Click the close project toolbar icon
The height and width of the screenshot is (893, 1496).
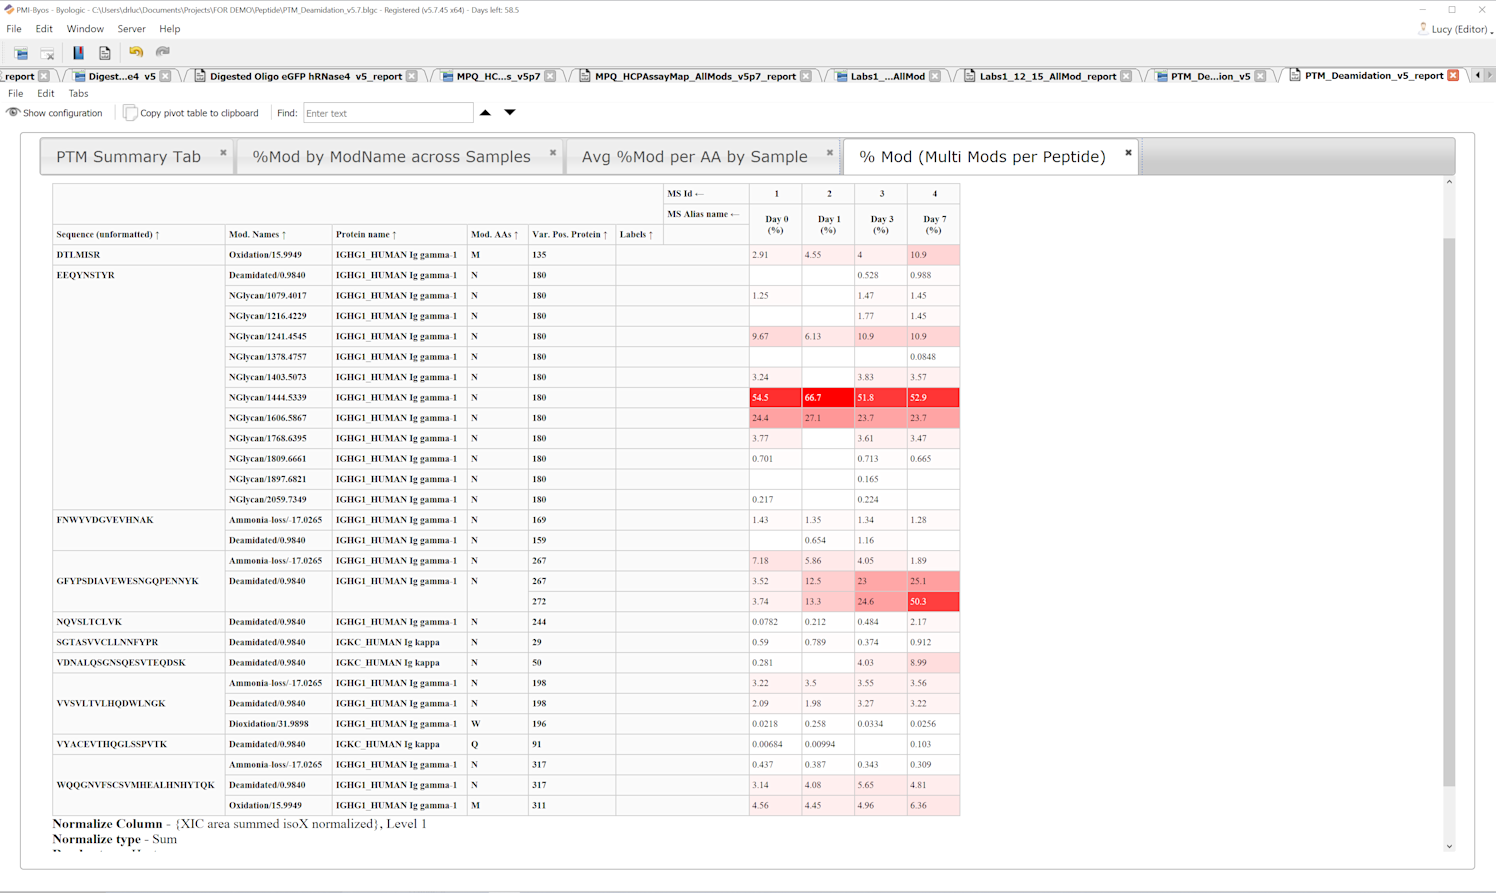(x=47, y=53)
